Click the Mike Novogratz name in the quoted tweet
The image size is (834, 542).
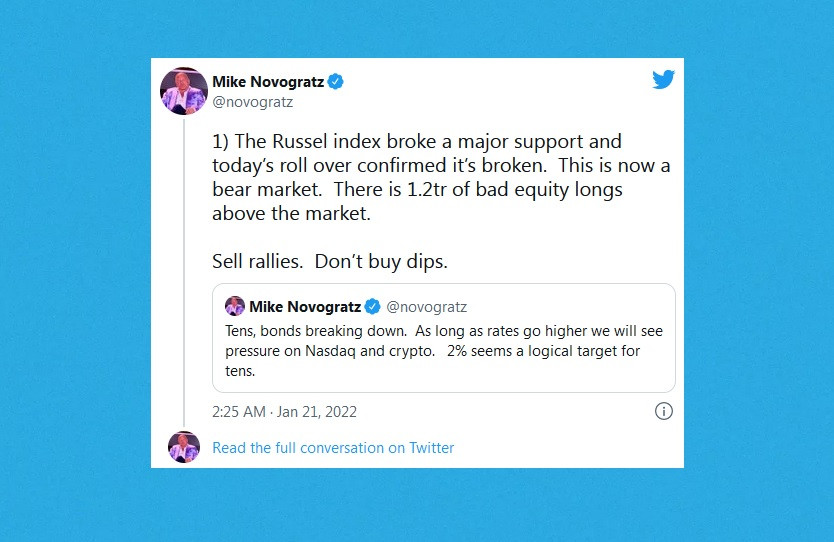pos(305,307)
